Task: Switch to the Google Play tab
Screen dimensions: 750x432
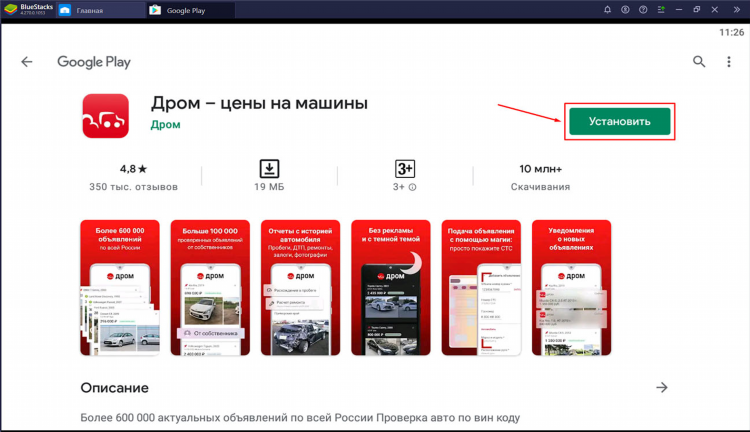Action: (190, 10)
